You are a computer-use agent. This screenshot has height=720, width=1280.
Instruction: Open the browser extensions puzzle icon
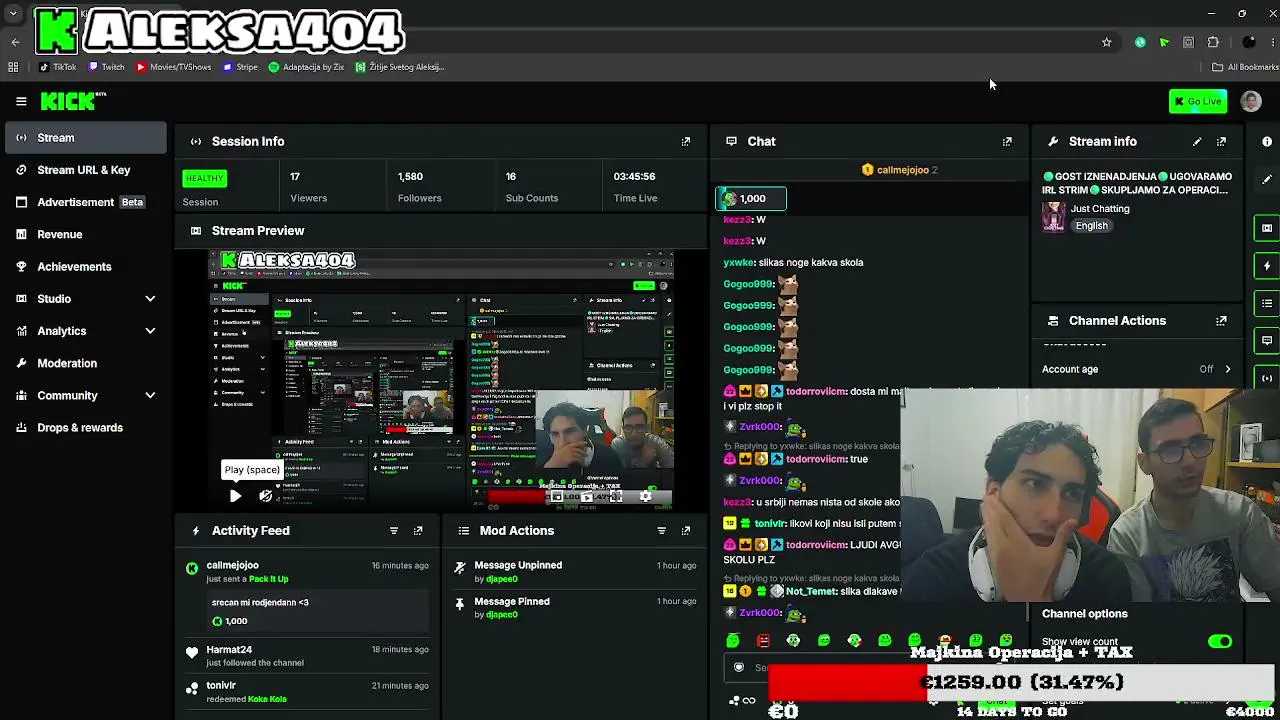coord(1213,42)
